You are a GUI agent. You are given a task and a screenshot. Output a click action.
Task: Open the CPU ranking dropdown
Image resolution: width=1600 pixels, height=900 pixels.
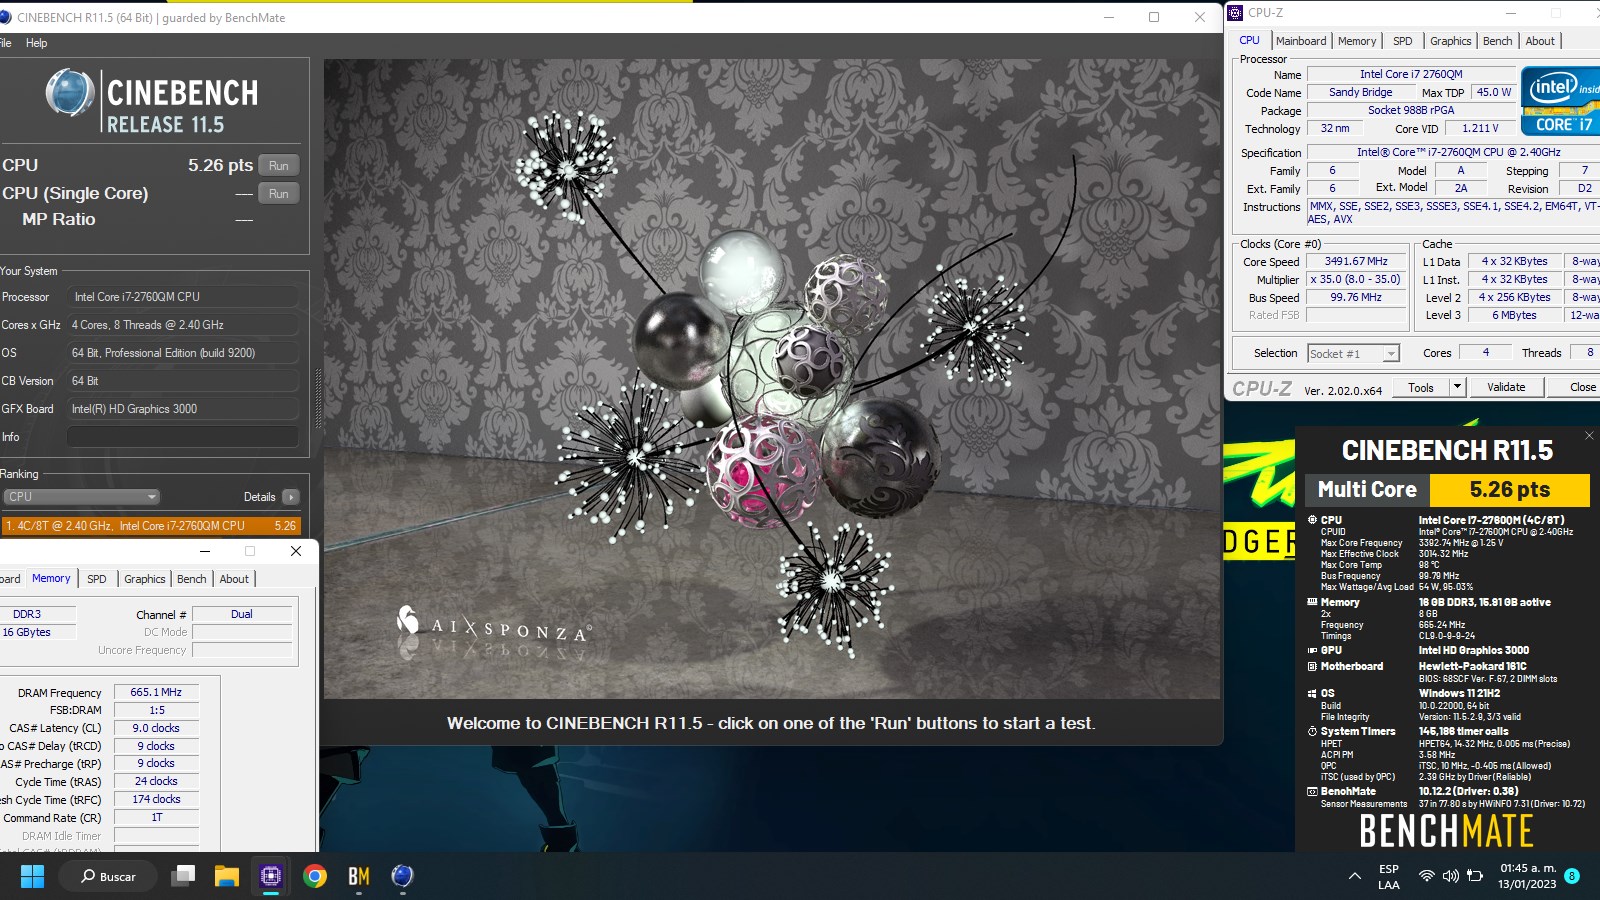click(82, 497)
